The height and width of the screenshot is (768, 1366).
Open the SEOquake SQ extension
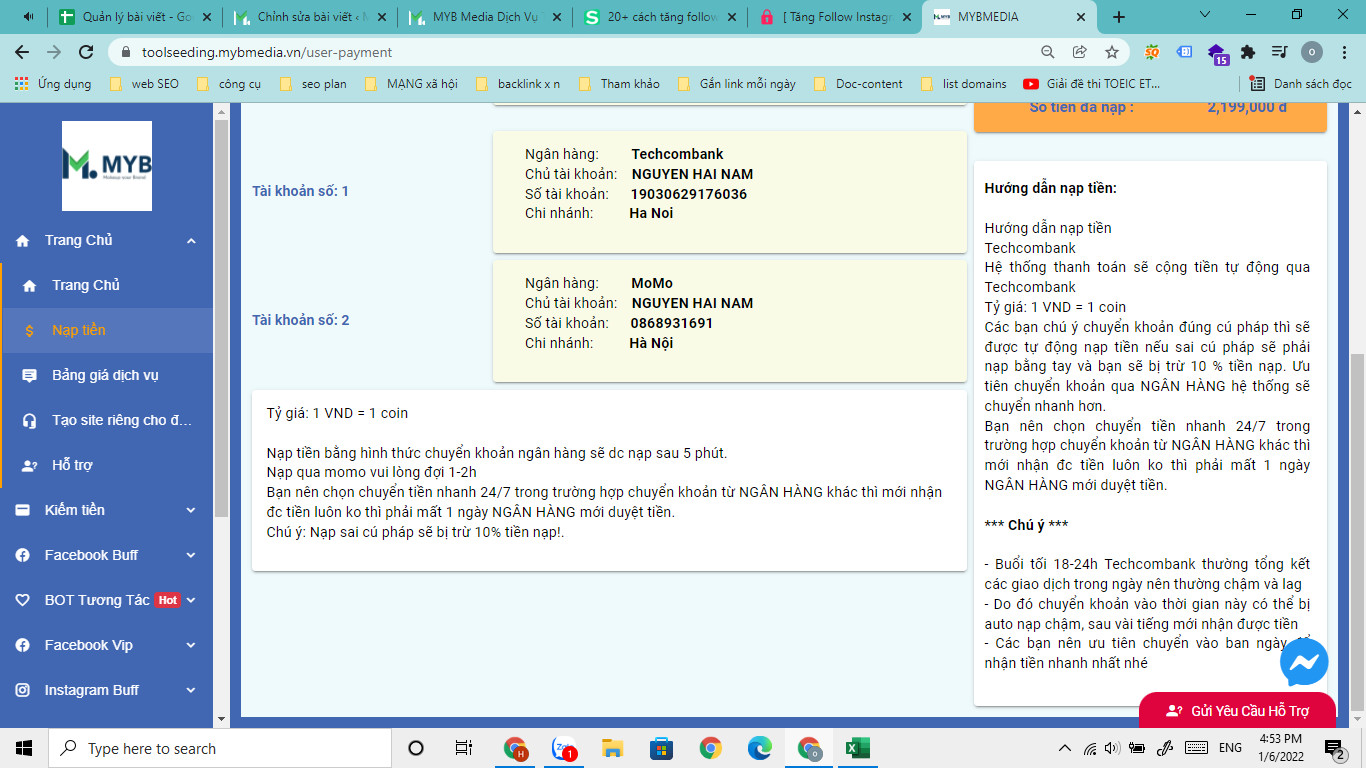point(1152,52)
